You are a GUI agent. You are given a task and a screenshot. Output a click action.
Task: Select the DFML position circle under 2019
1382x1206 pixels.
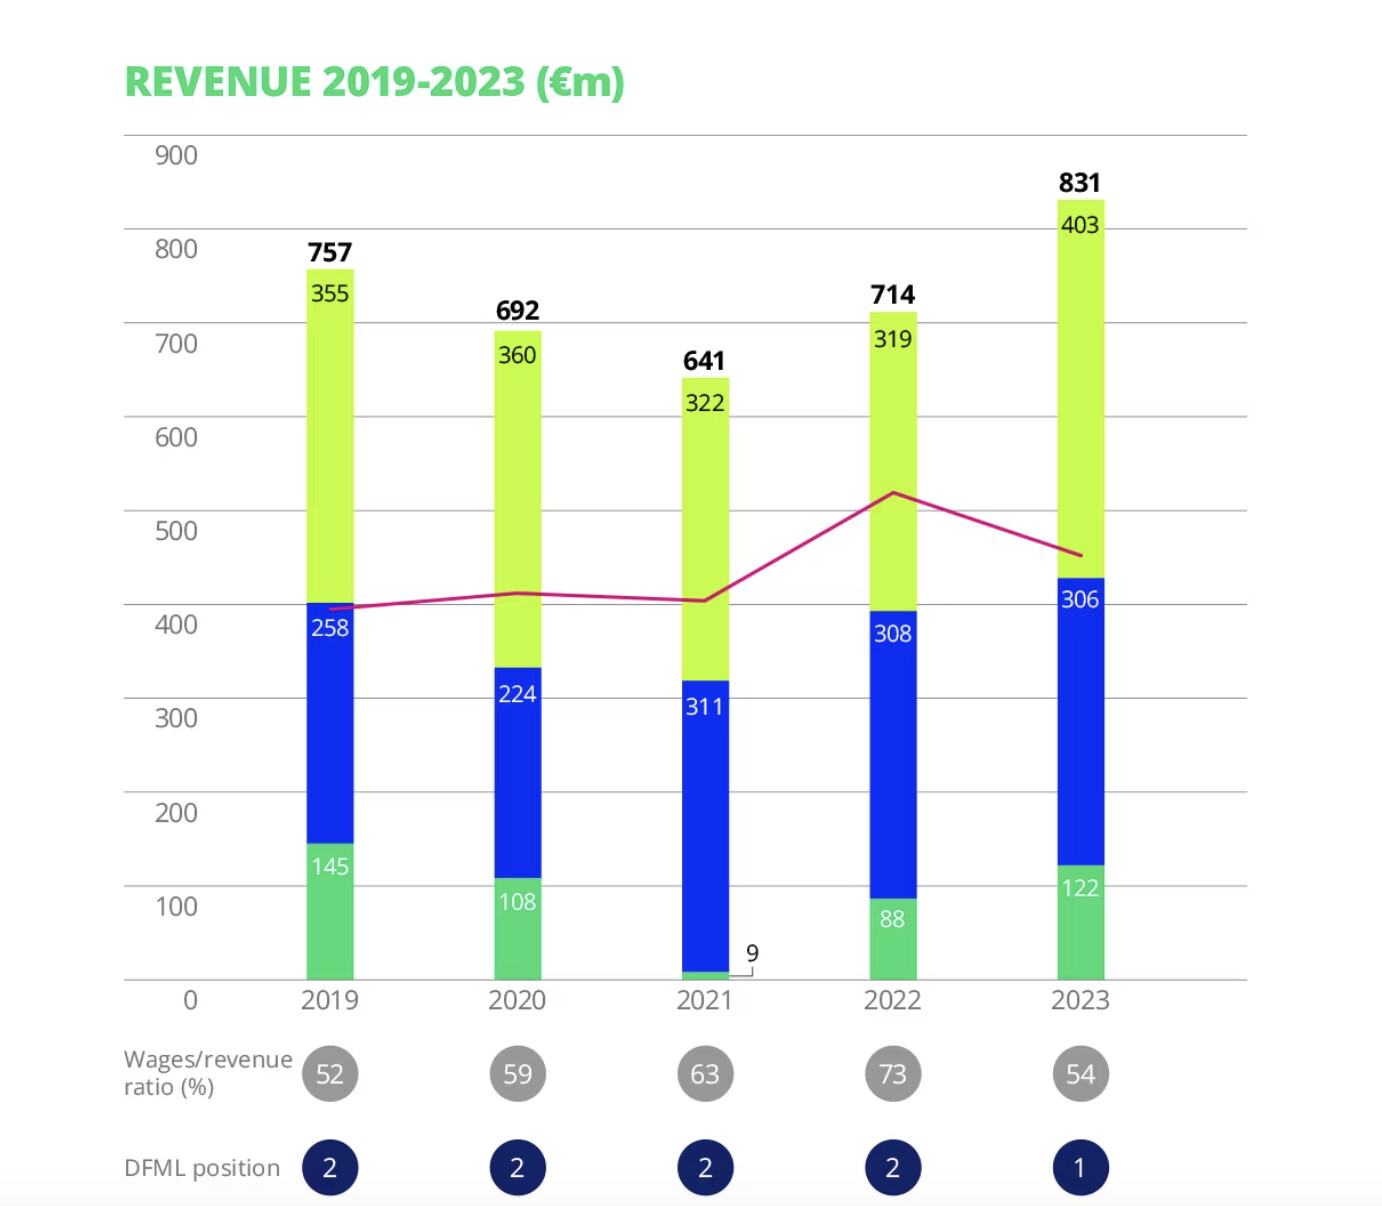click(330, 1167)
